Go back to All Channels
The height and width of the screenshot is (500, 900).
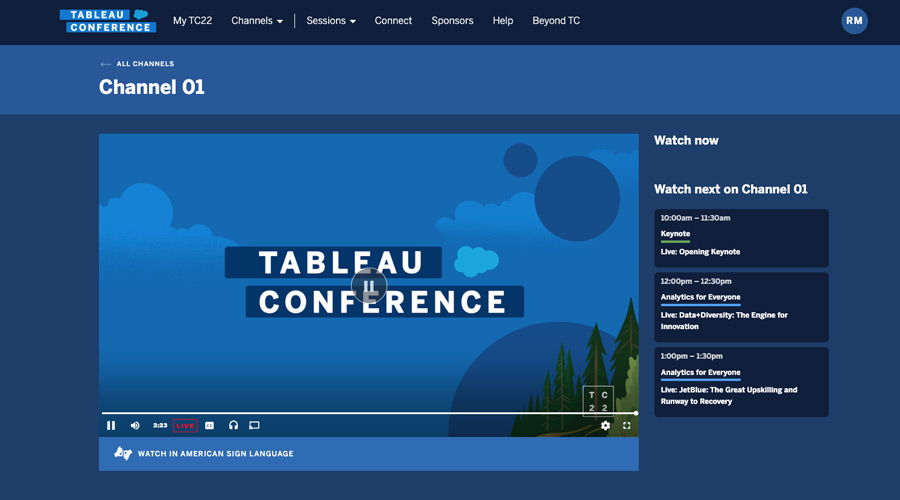pyautogui.click(x=137, y=64)
